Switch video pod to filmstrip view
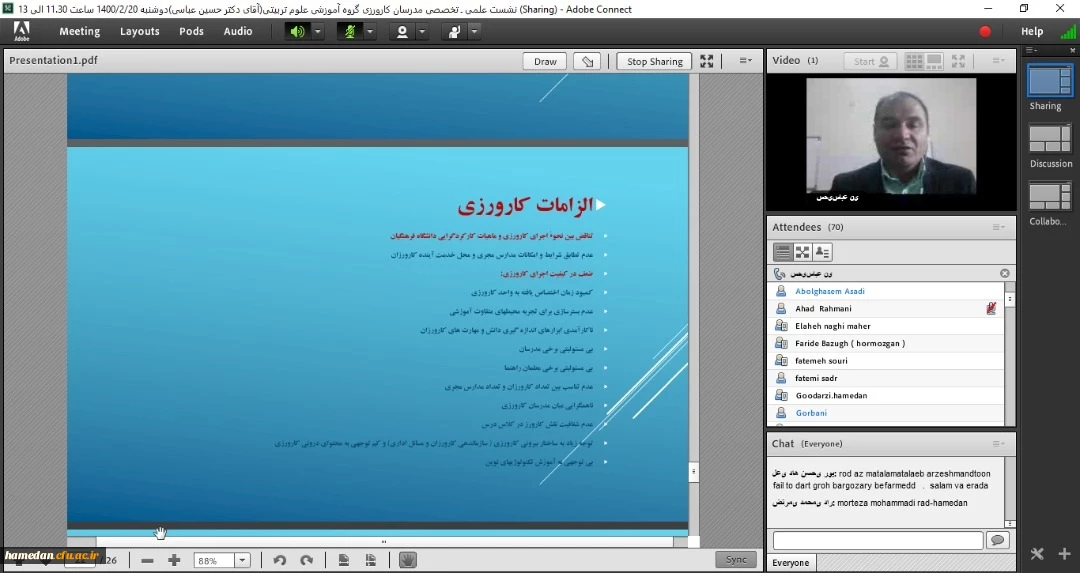Viewport: 1080px width, 573px height. [936, 61]
